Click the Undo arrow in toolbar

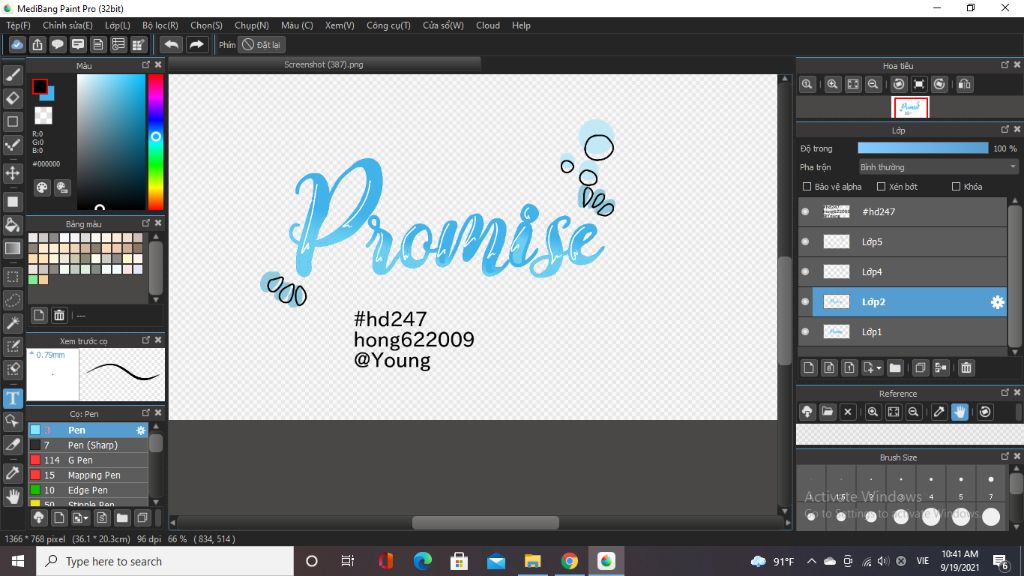click(171, 44)
